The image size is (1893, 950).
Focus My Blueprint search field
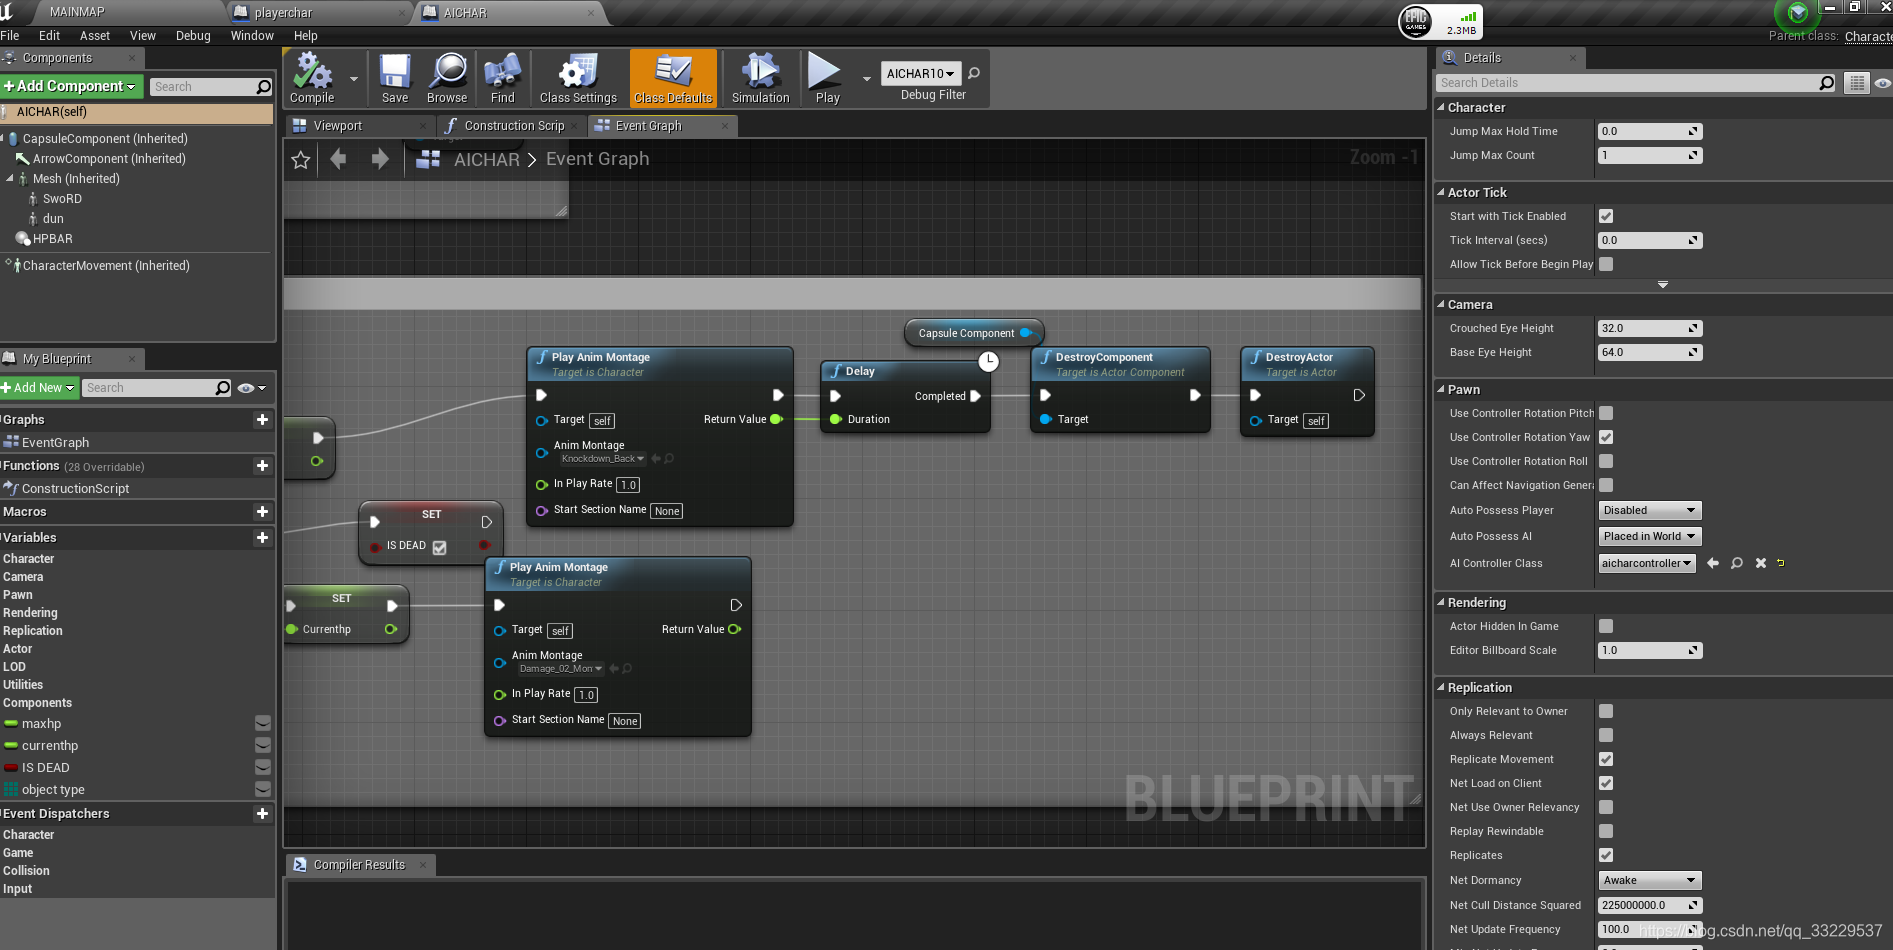tap(157, 388)
